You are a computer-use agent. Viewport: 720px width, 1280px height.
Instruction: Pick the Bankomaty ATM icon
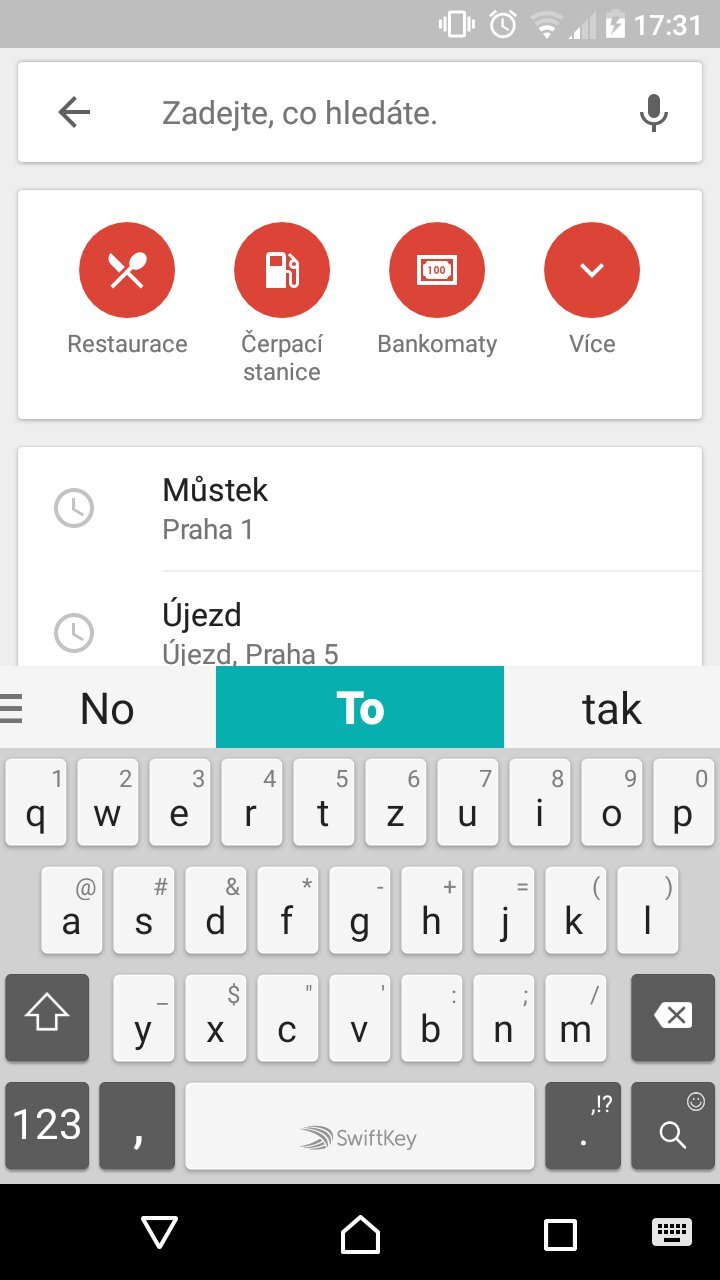tap(437, 270)
